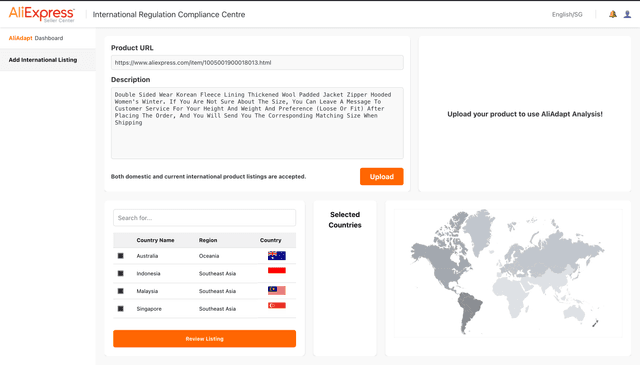Screen dimensions: 640x365
Task: Click the Indonesia flag icon
Action: coord(277,270)
